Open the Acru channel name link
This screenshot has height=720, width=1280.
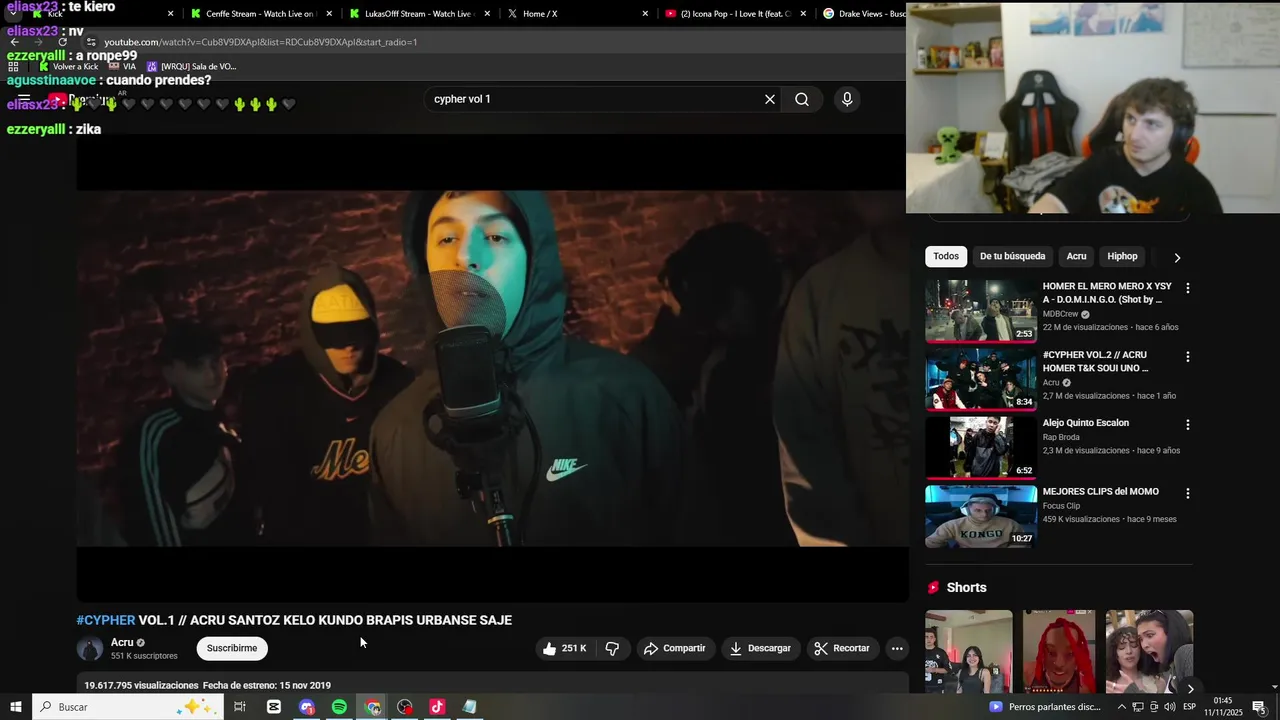click(122, 642)
